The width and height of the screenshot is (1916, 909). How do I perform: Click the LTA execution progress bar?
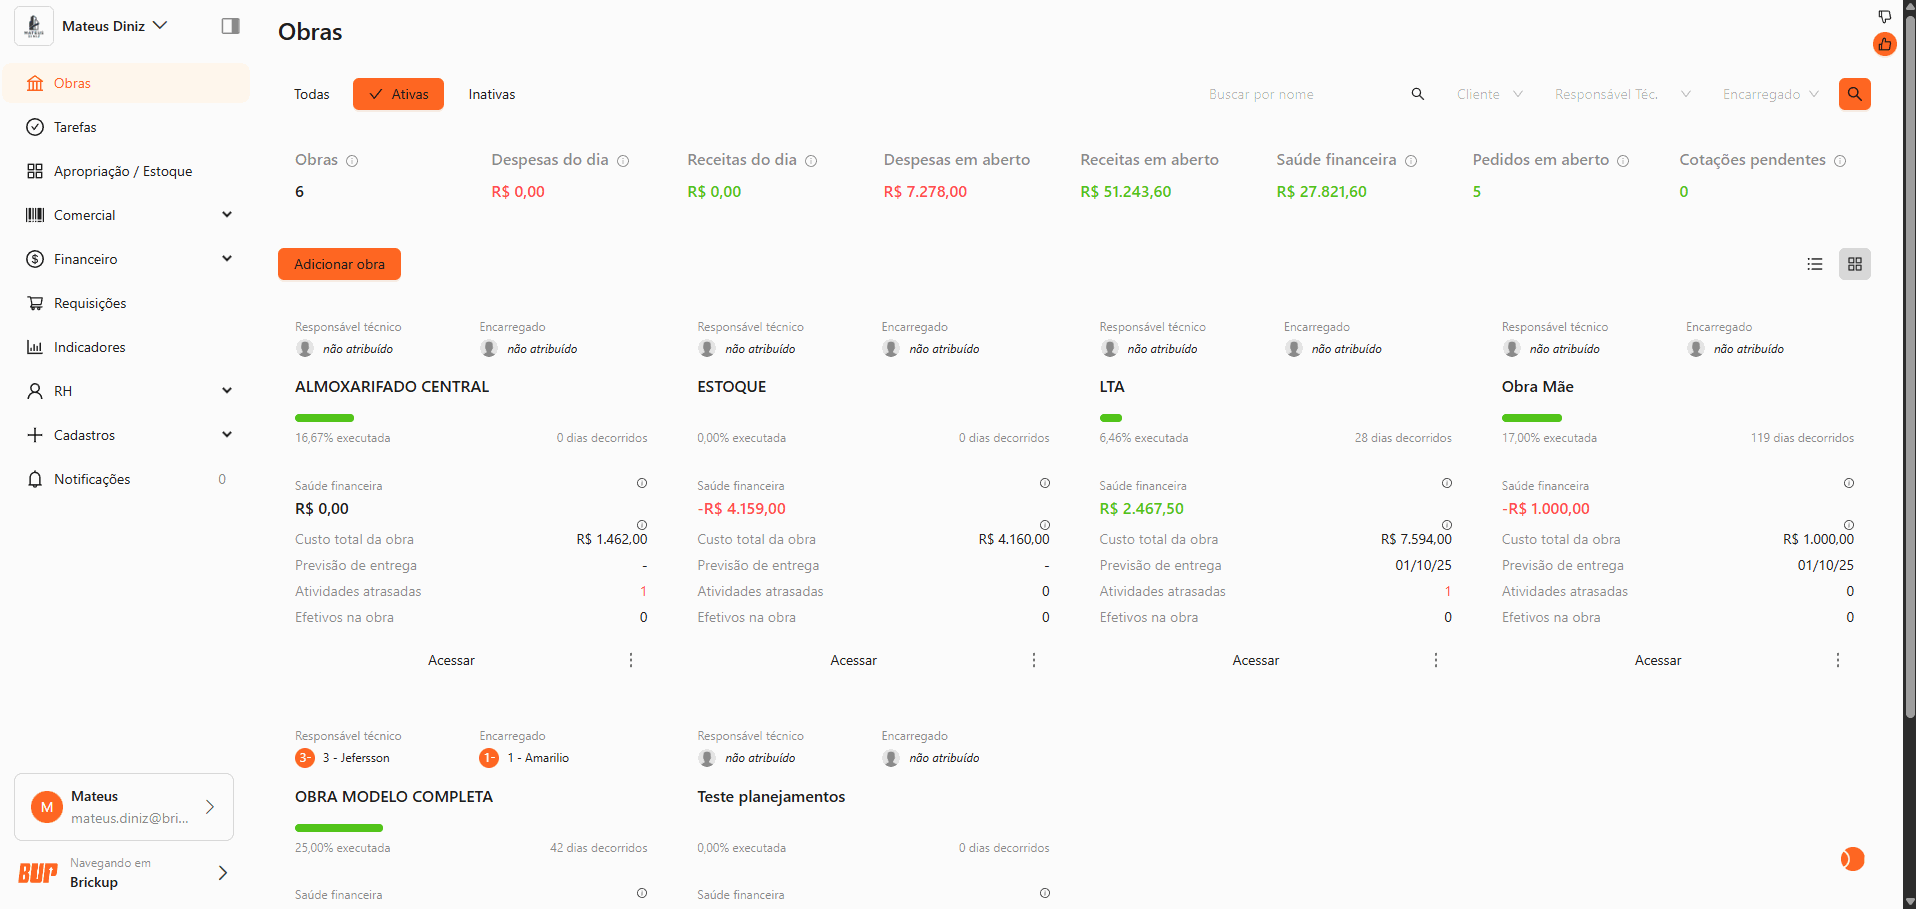(1111, 418)
